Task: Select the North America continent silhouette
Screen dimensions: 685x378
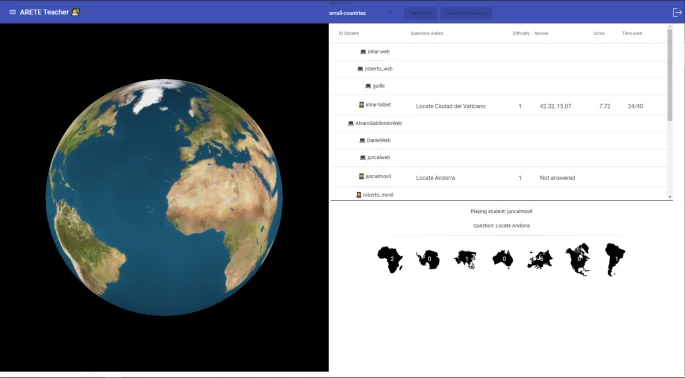Action: pos(578,260)
